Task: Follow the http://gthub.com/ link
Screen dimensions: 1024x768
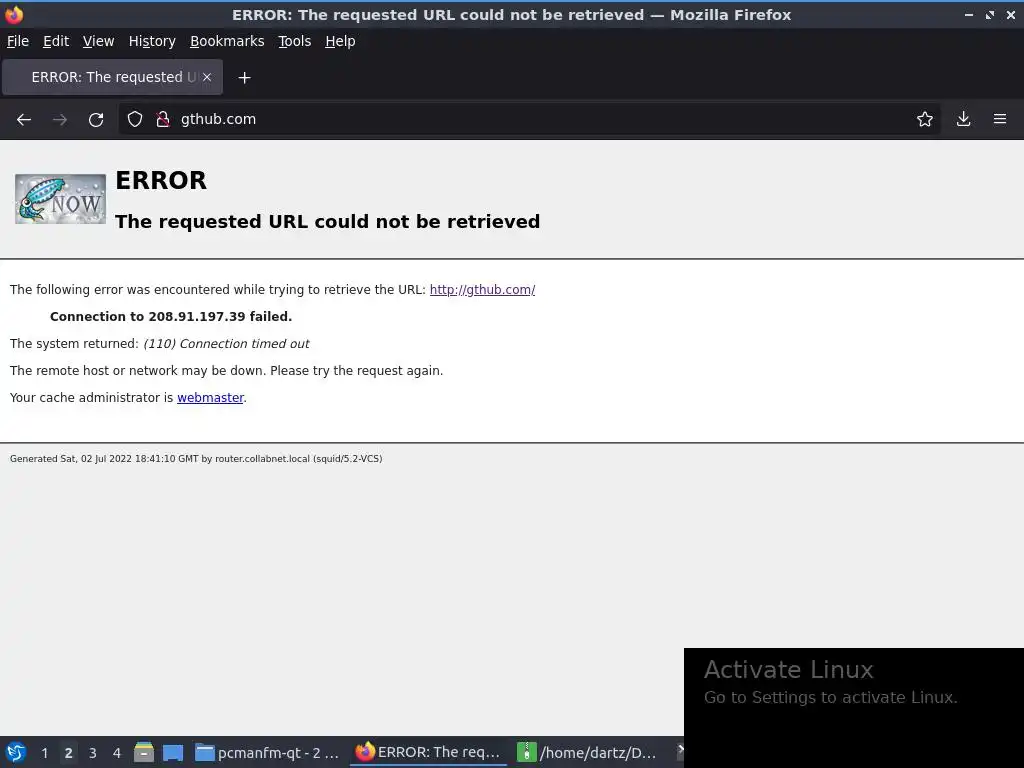Action: [x=482, y=290]
